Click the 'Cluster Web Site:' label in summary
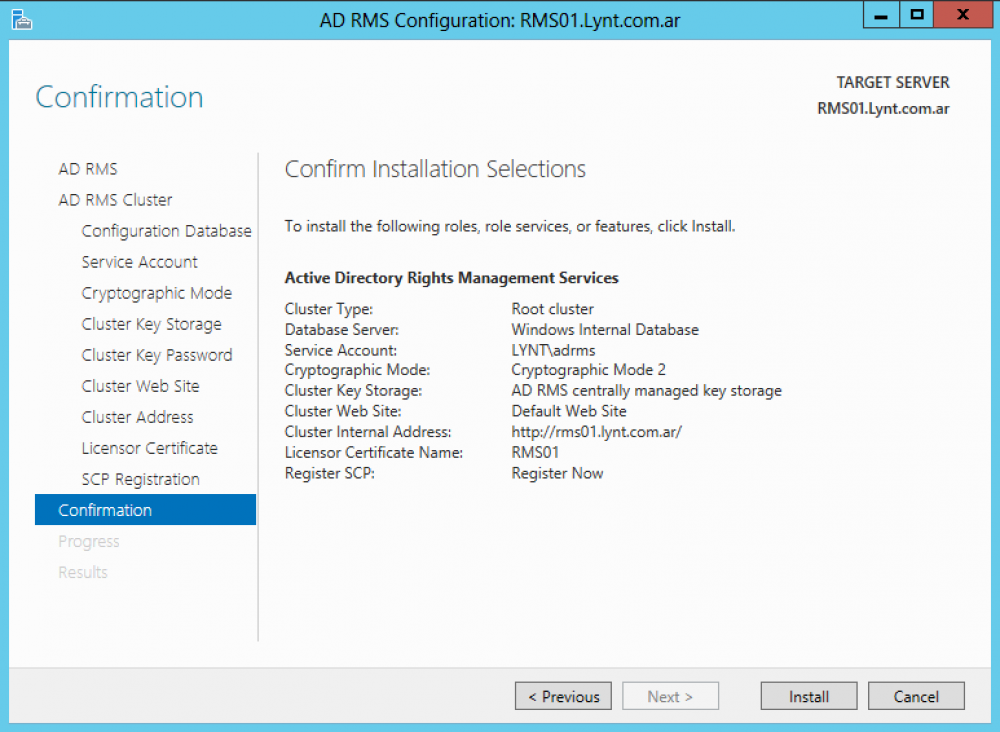Image resolution: width=1000 pixels, height=732 pixels. pos(343,411)
